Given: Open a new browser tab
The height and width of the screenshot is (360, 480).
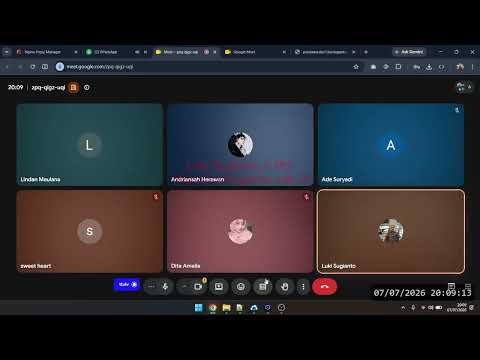Looking at the screenshot, I should tap(366, 52).
